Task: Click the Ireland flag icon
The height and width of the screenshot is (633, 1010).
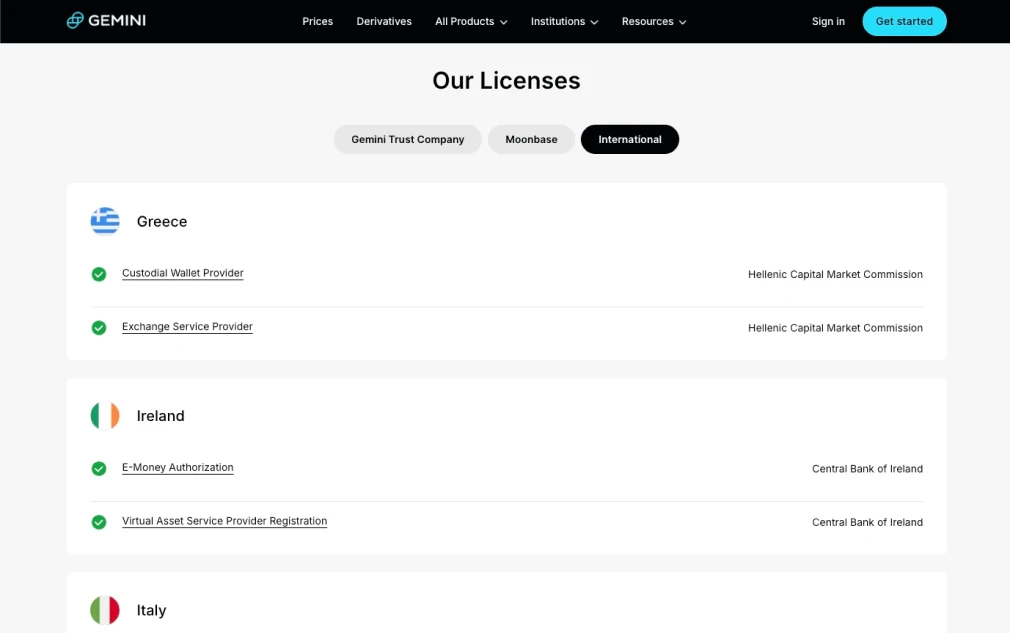Action: [x=105, y=416]
